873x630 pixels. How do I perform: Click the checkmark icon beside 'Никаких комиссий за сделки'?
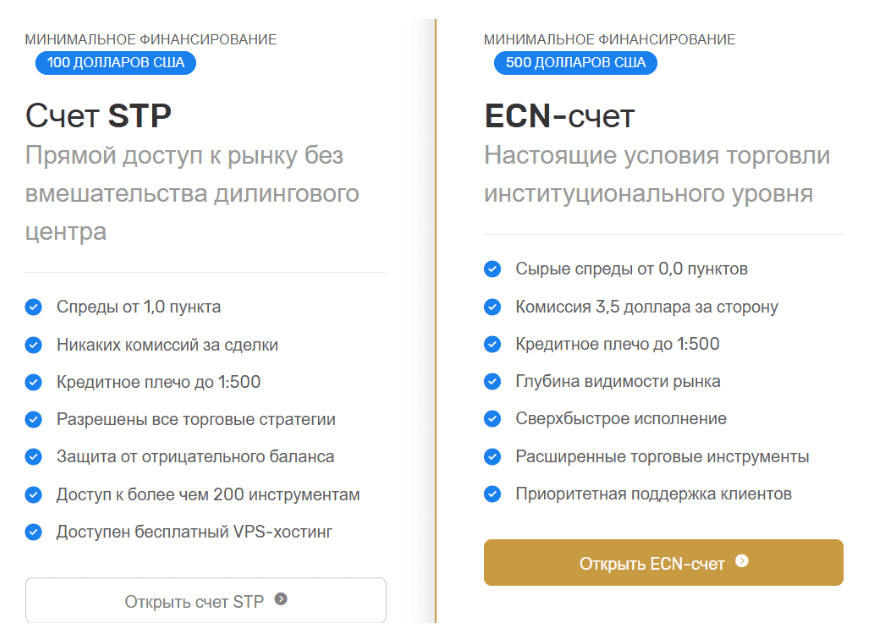(35, 345)
